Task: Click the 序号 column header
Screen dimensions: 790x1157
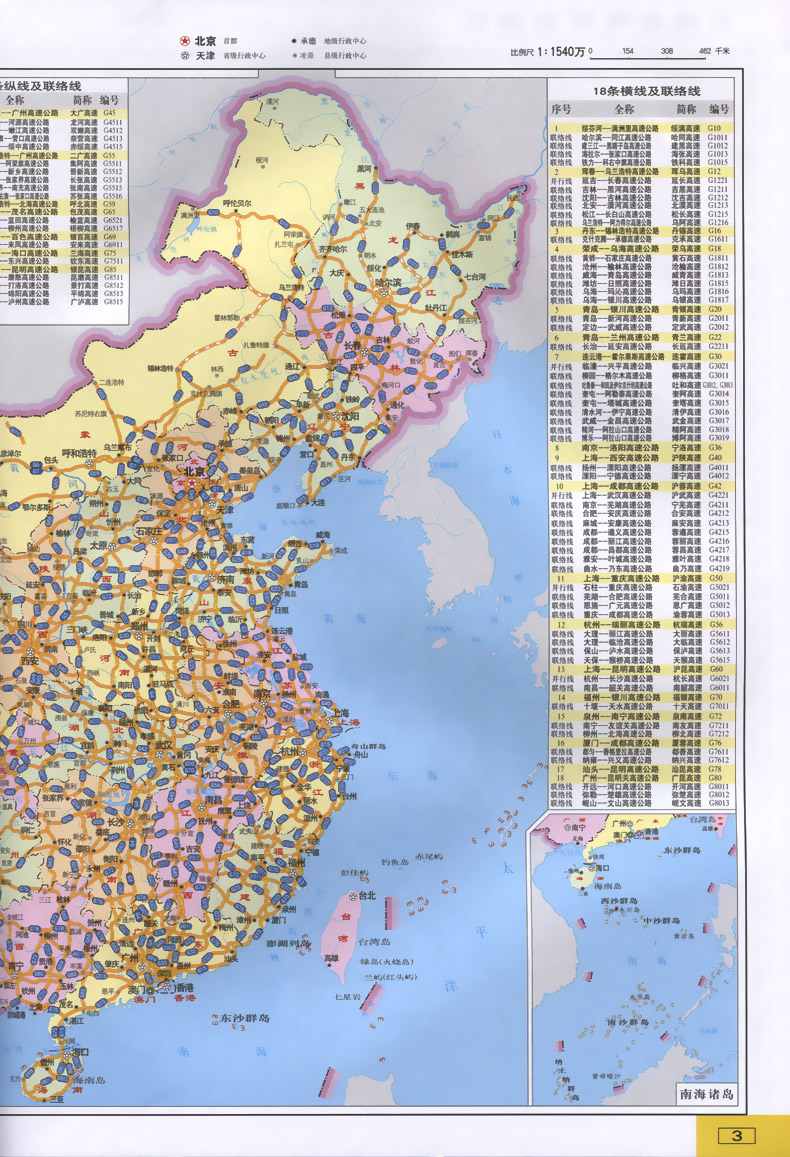Action: (561, 109)
